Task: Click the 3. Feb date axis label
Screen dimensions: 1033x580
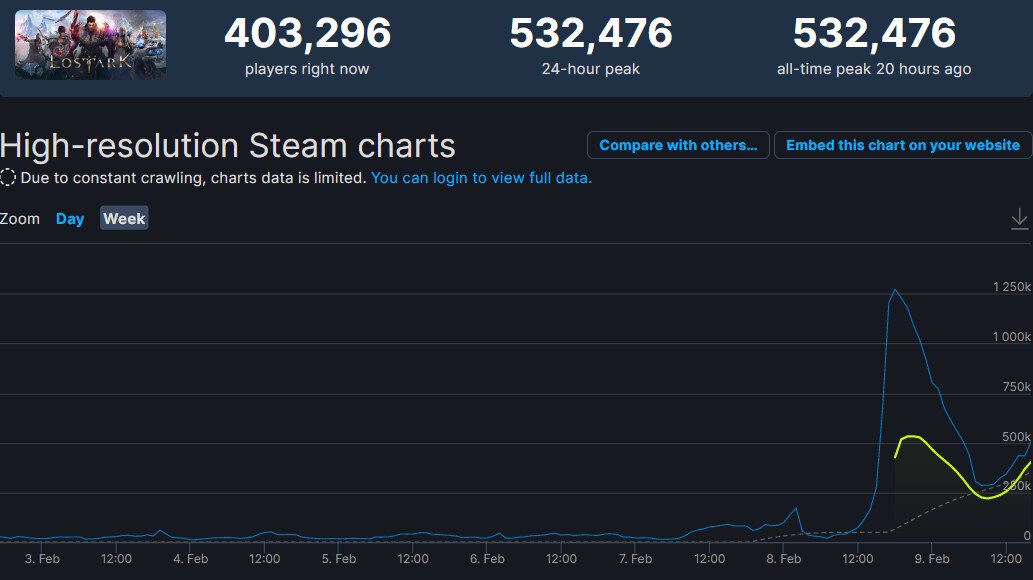Action: click(42, 559)
